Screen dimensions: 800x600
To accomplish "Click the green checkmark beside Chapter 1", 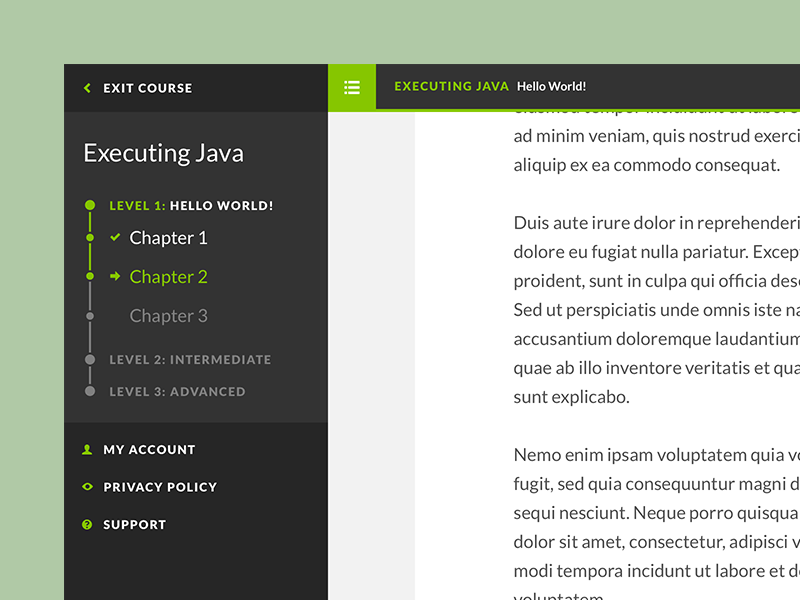I will click(115, 237).
